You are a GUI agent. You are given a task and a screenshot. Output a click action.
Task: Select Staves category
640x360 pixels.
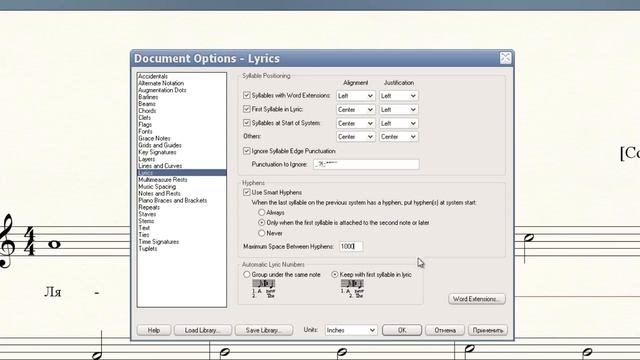coord(147,214)
